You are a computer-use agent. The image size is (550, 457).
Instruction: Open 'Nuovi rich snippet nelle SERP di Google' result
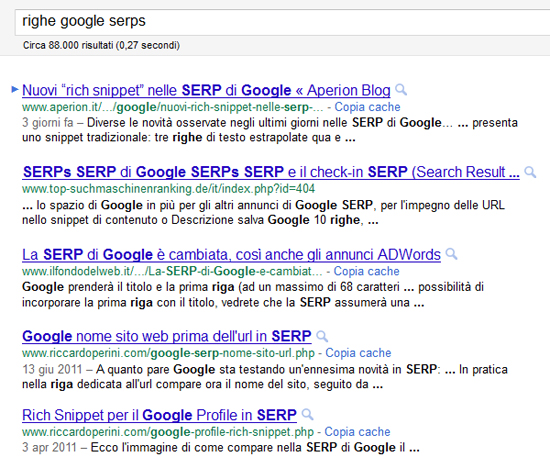pos(206,90)
